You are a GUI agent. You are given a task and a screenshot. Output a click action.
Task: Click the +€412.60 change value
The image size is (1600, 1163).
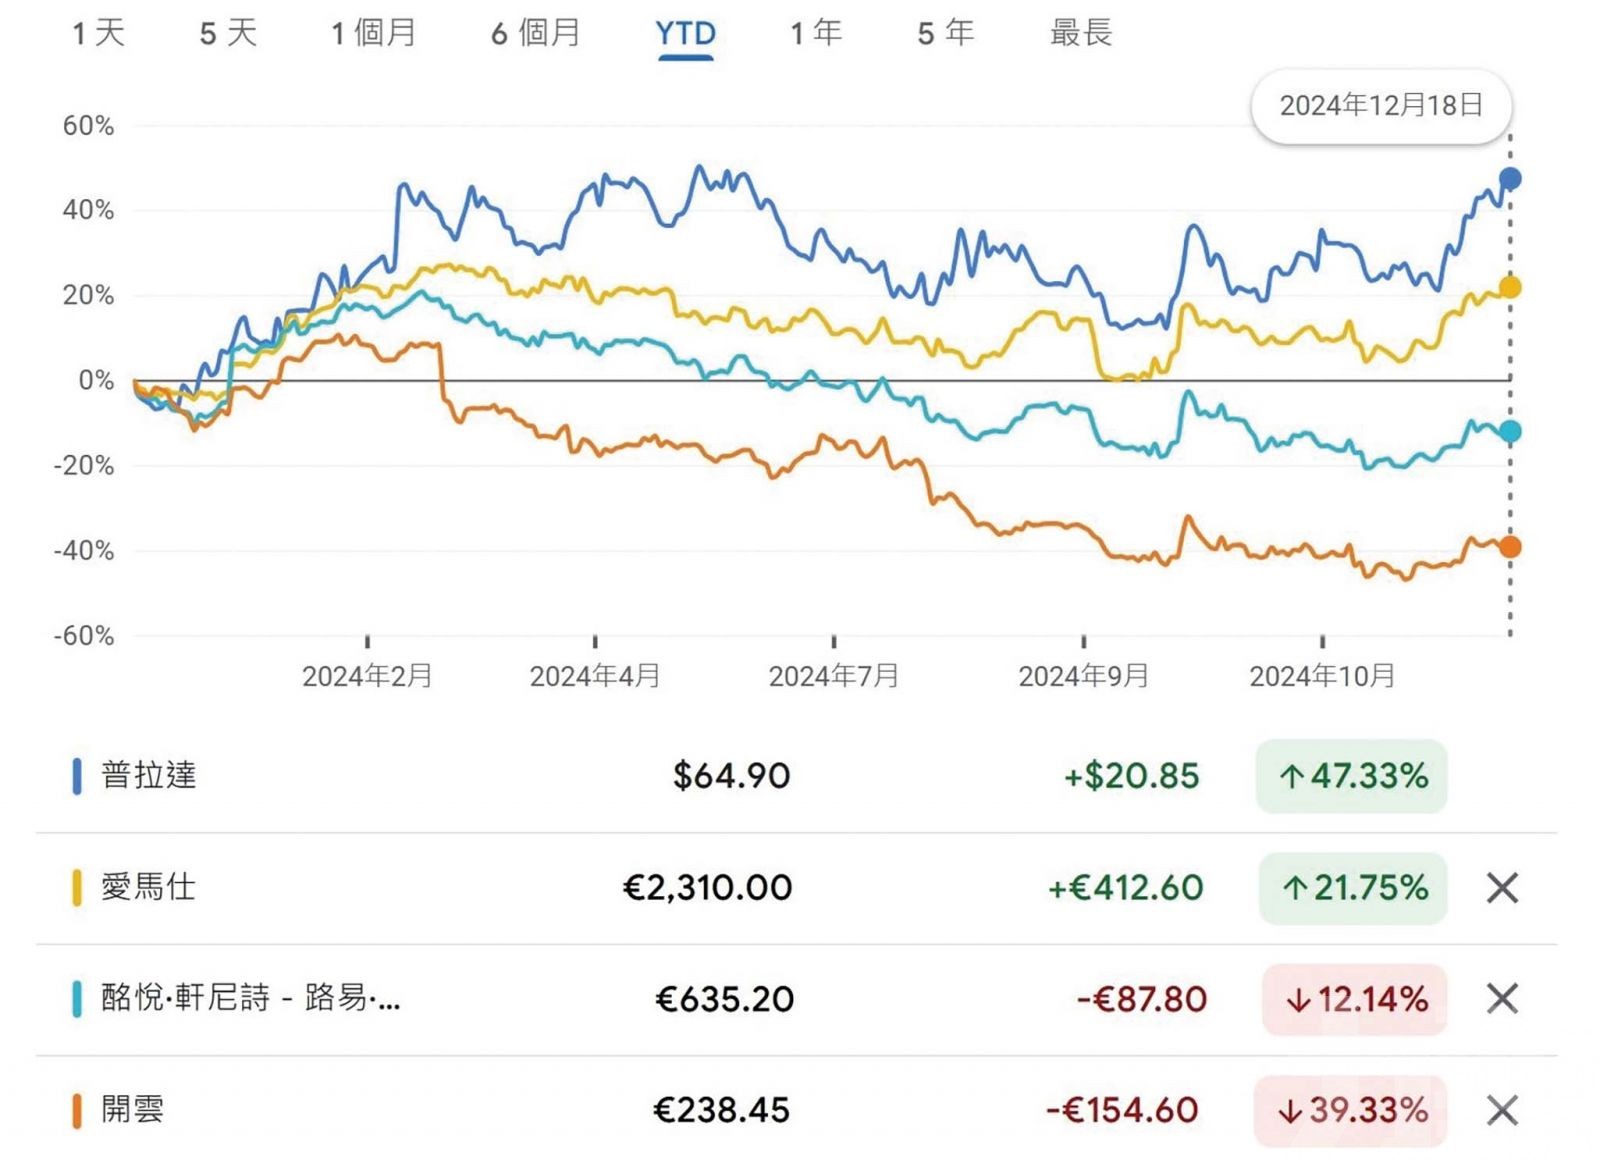pos(1125,888)
